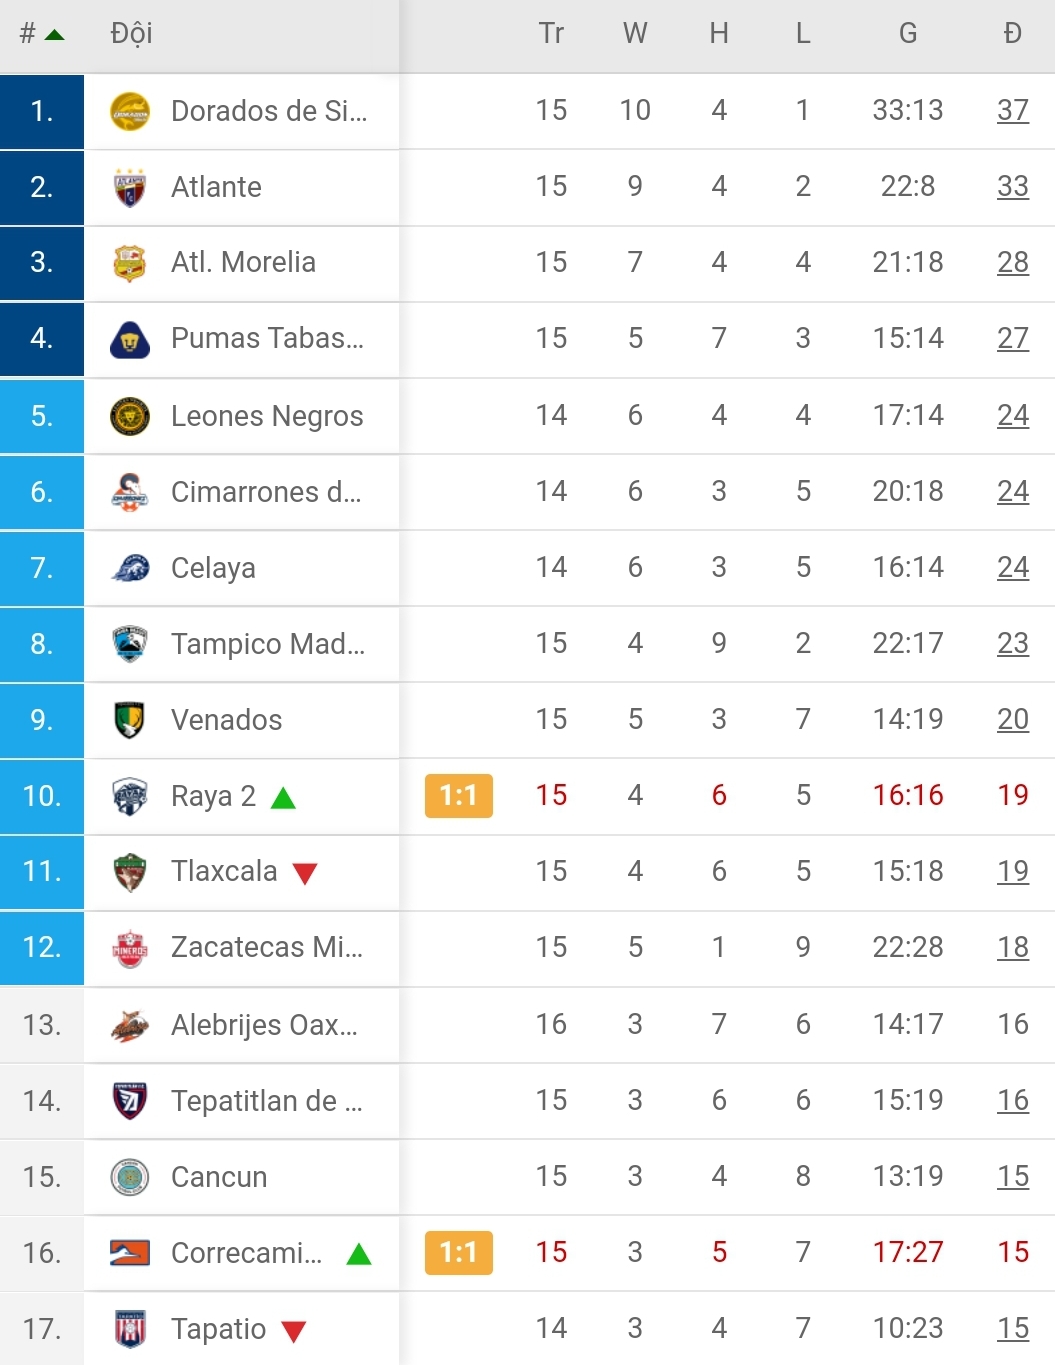The width and height of the screenshot is (1055, 1365).
Task: Click the Atlante club crest
Action: tap(130, 187)
